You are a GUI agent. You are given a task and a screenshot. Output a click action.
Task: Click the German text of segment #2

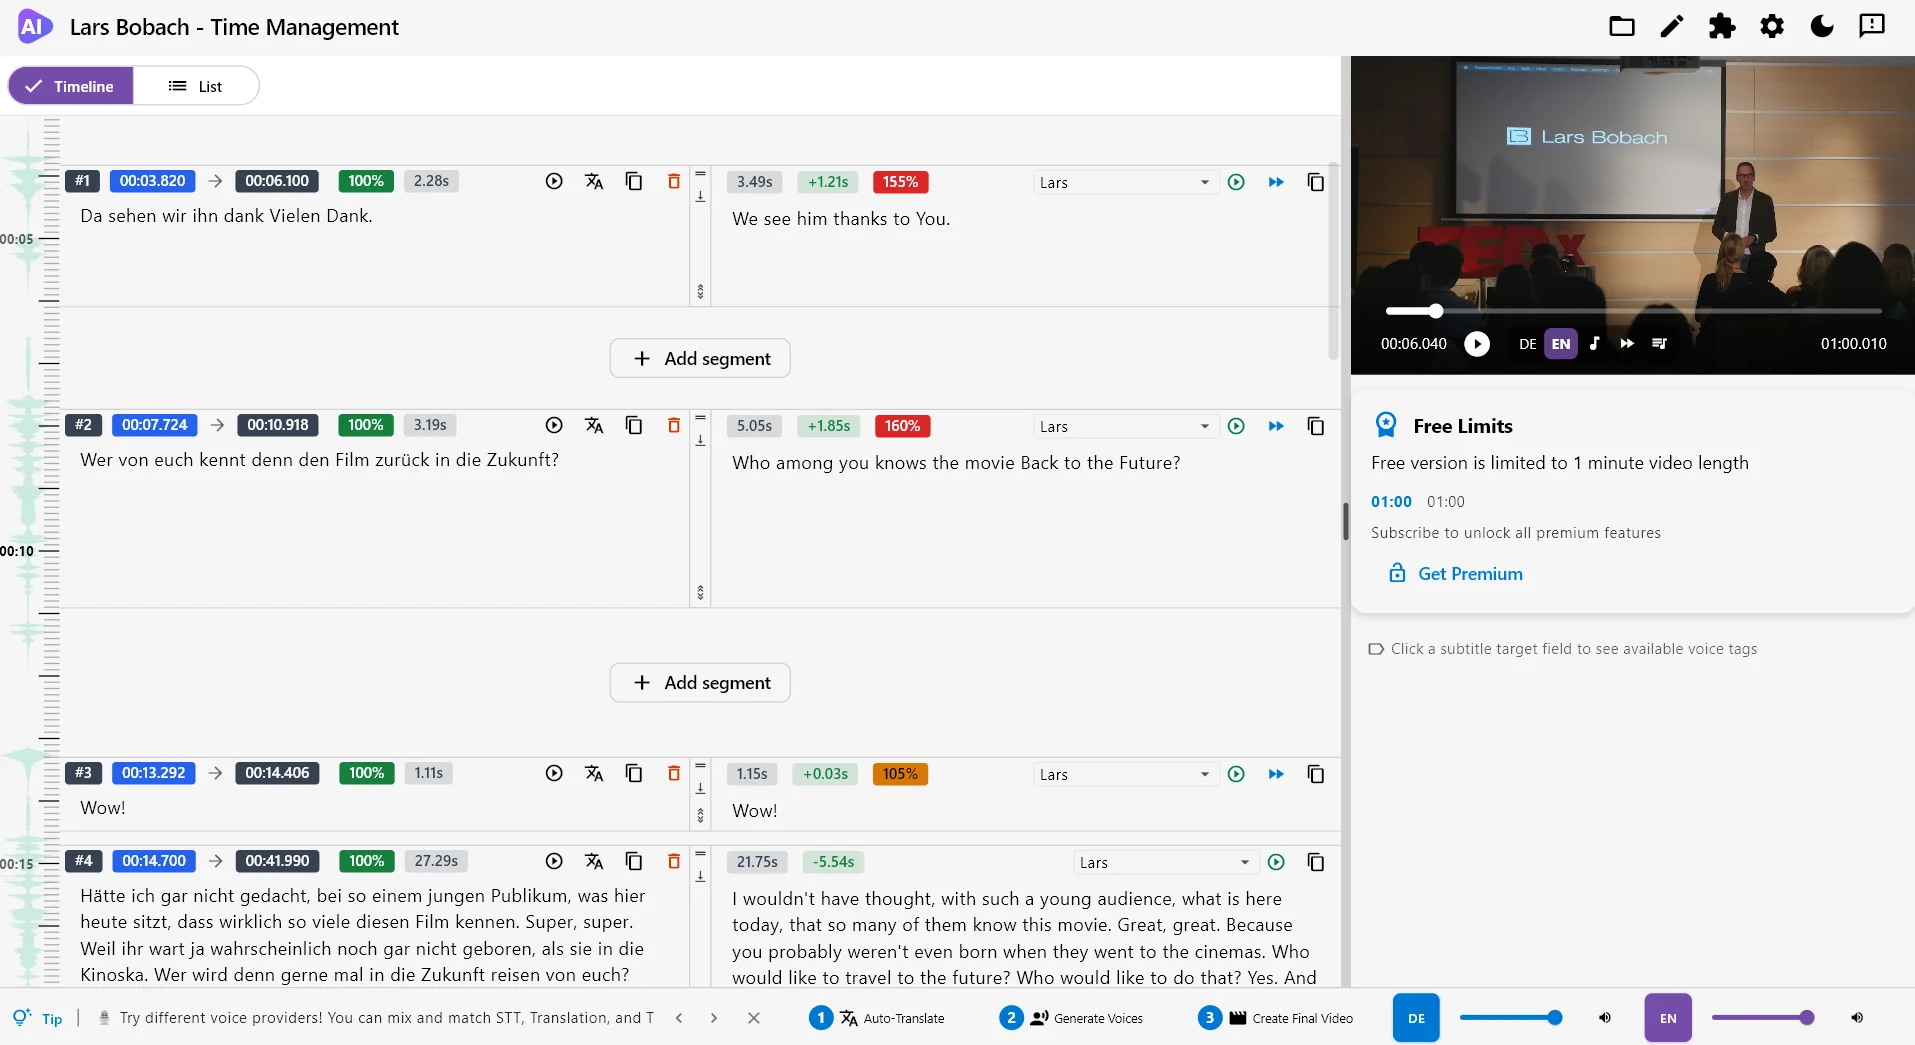(320, 460)
